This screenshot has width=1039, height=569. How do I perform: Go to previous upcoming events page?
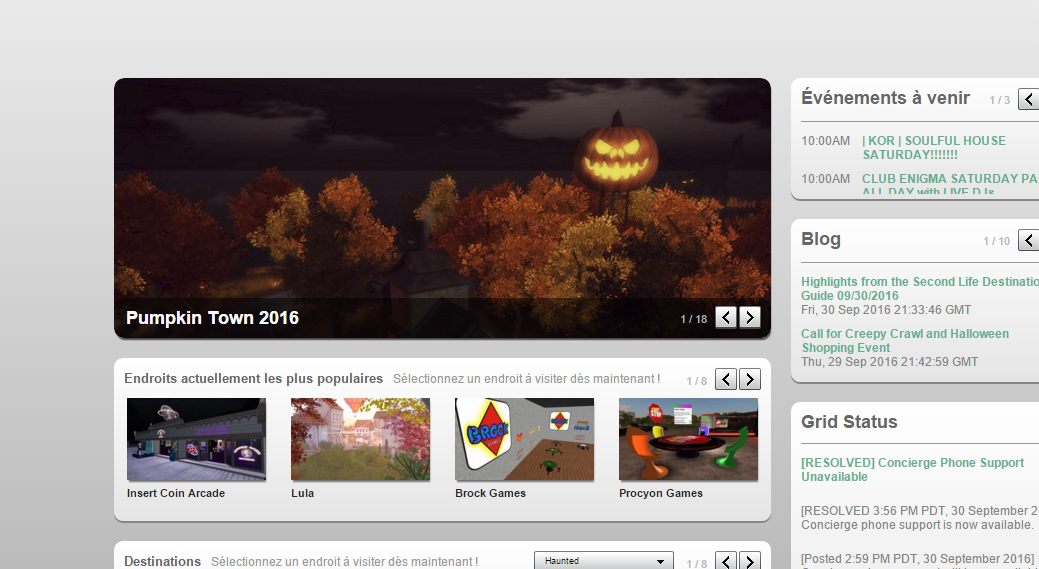point(1028,99)
